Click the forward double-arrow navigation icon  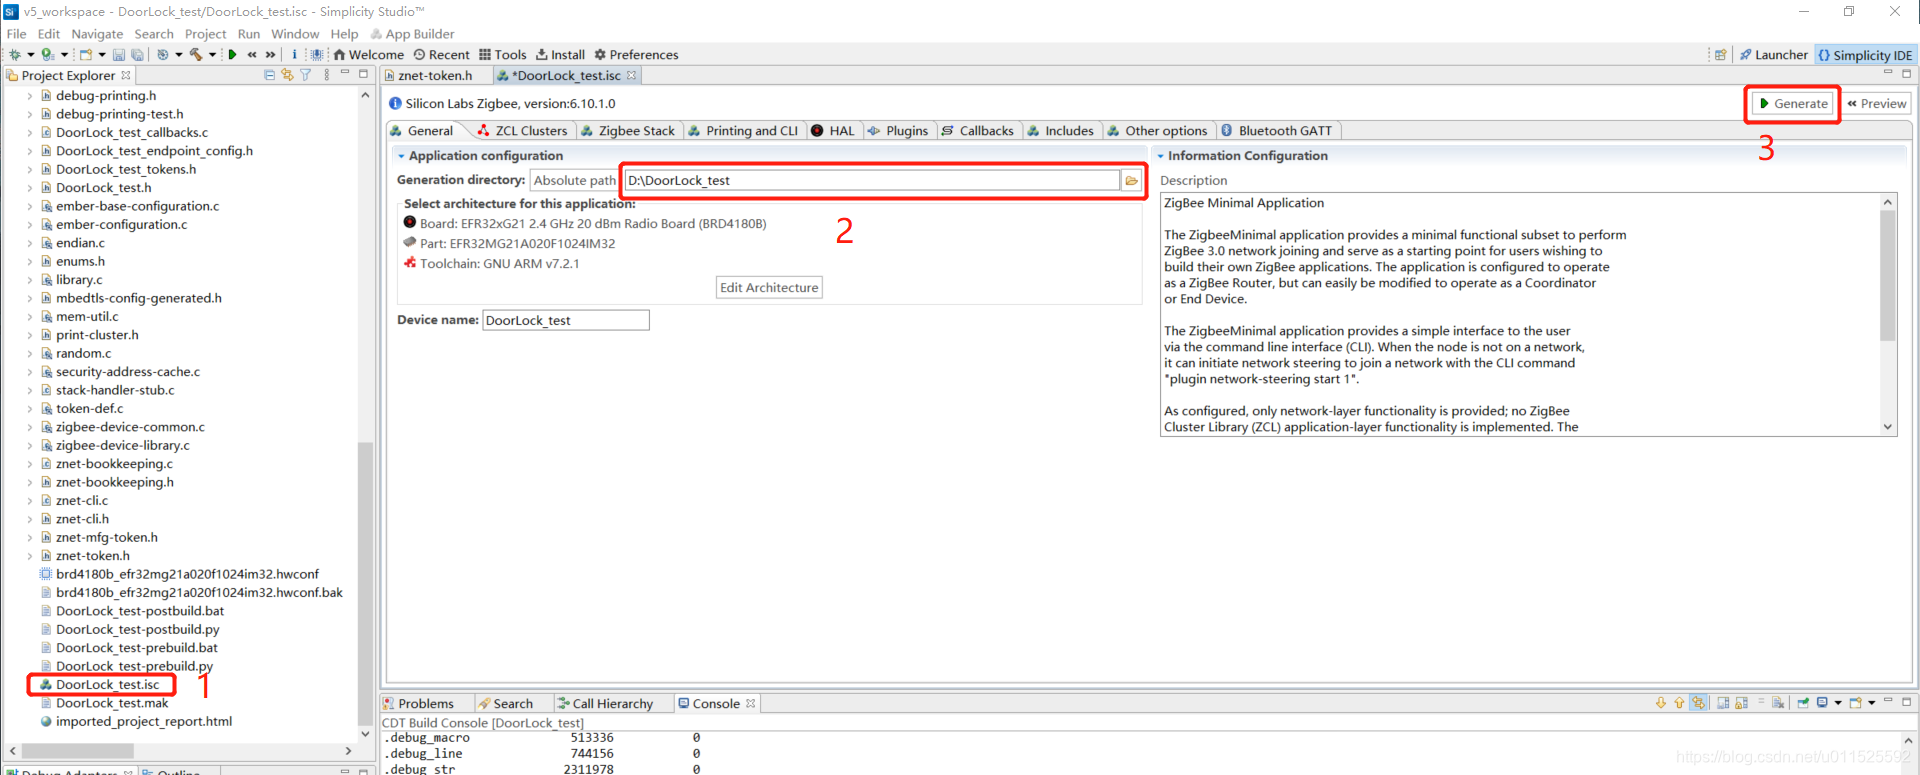pyautogui.click(x=270, y=54)
